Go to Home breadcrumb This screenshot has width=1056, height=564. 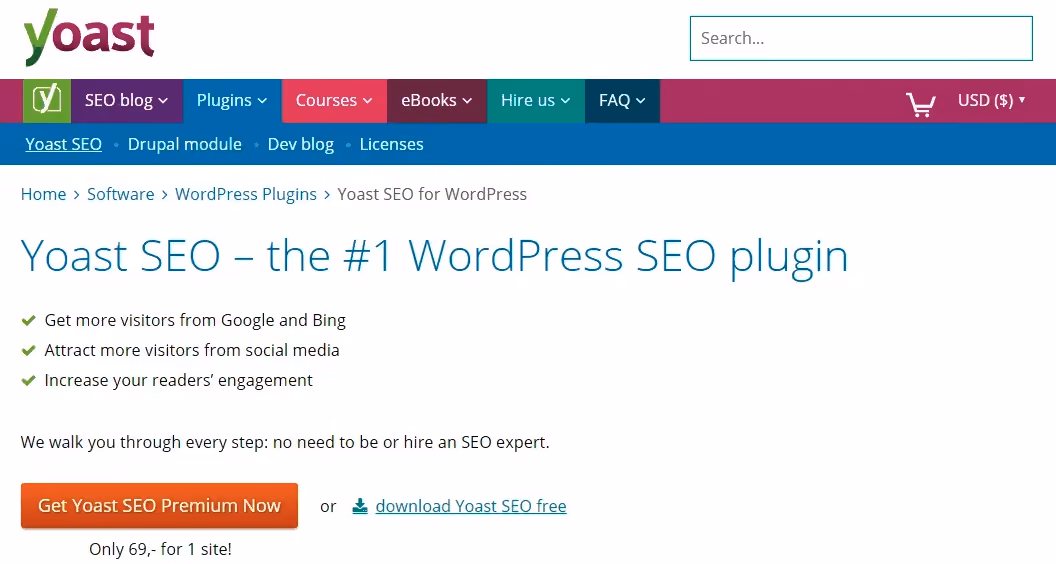click(43, 194)
